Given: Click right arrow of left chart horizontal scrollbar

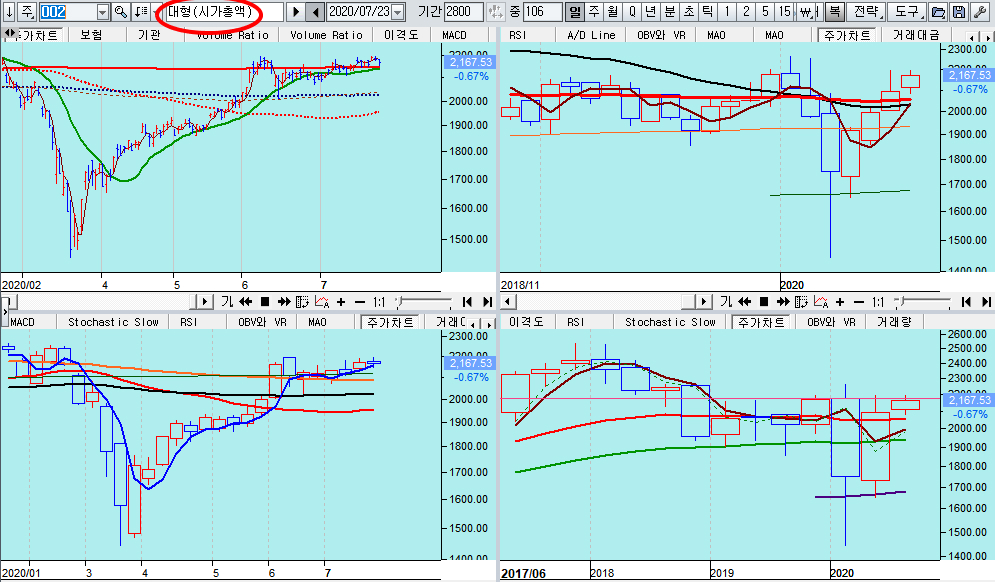Looking at the screenshot, I should [x=204, y=301].
